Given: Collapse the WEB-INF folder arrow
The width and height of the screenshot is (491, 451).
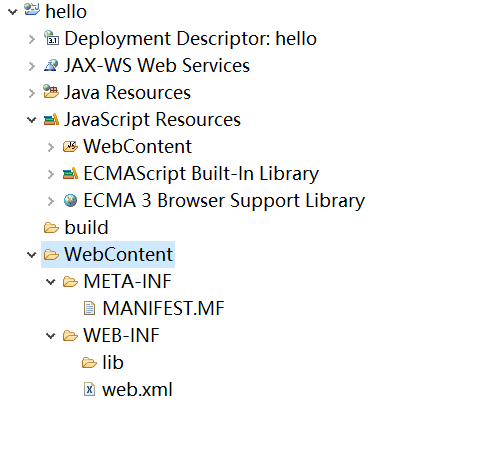Looking at the screenshot, I should pos(51,336).
